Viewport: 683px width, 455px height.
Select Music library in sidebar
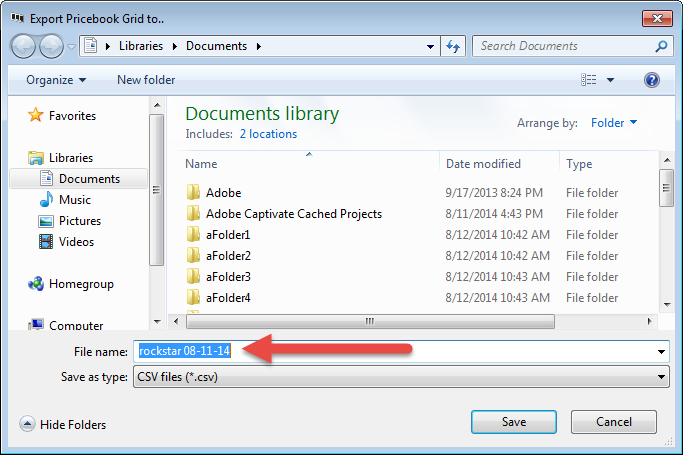pyautogui.click(x=74, y=200)
